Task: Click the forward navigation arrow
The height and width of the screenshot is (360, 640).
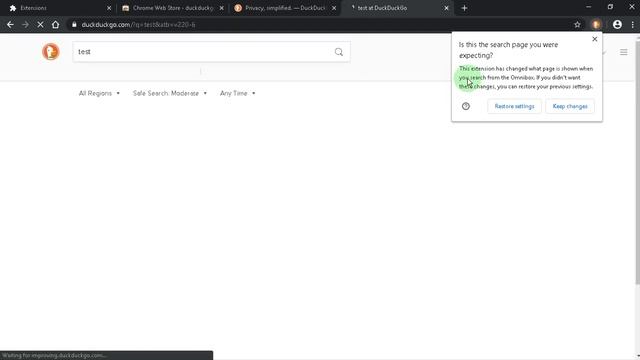Action: pyautogui.click(x=25, y=24)
